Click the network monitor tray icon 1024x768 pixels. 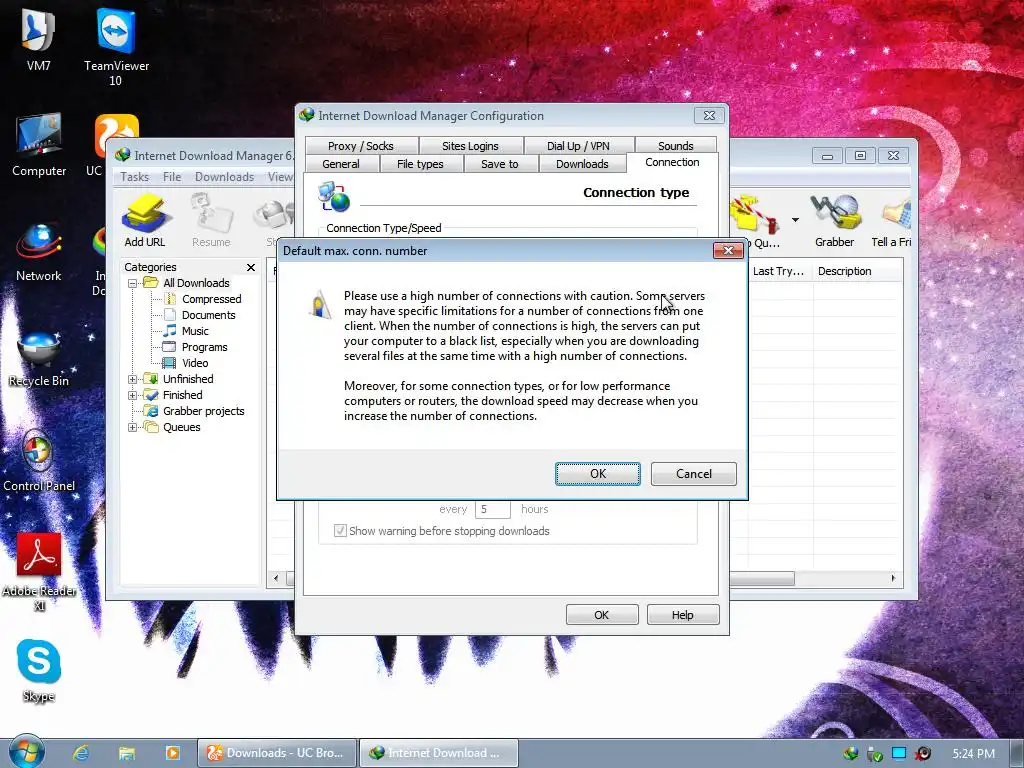click(899, 754)
